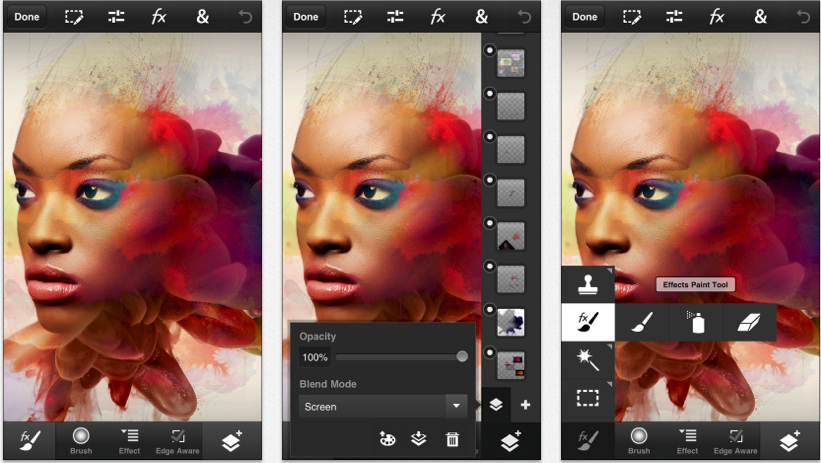Click the merge layers icon beside trash
Screen dimensions: 821x463
[420, 438]
